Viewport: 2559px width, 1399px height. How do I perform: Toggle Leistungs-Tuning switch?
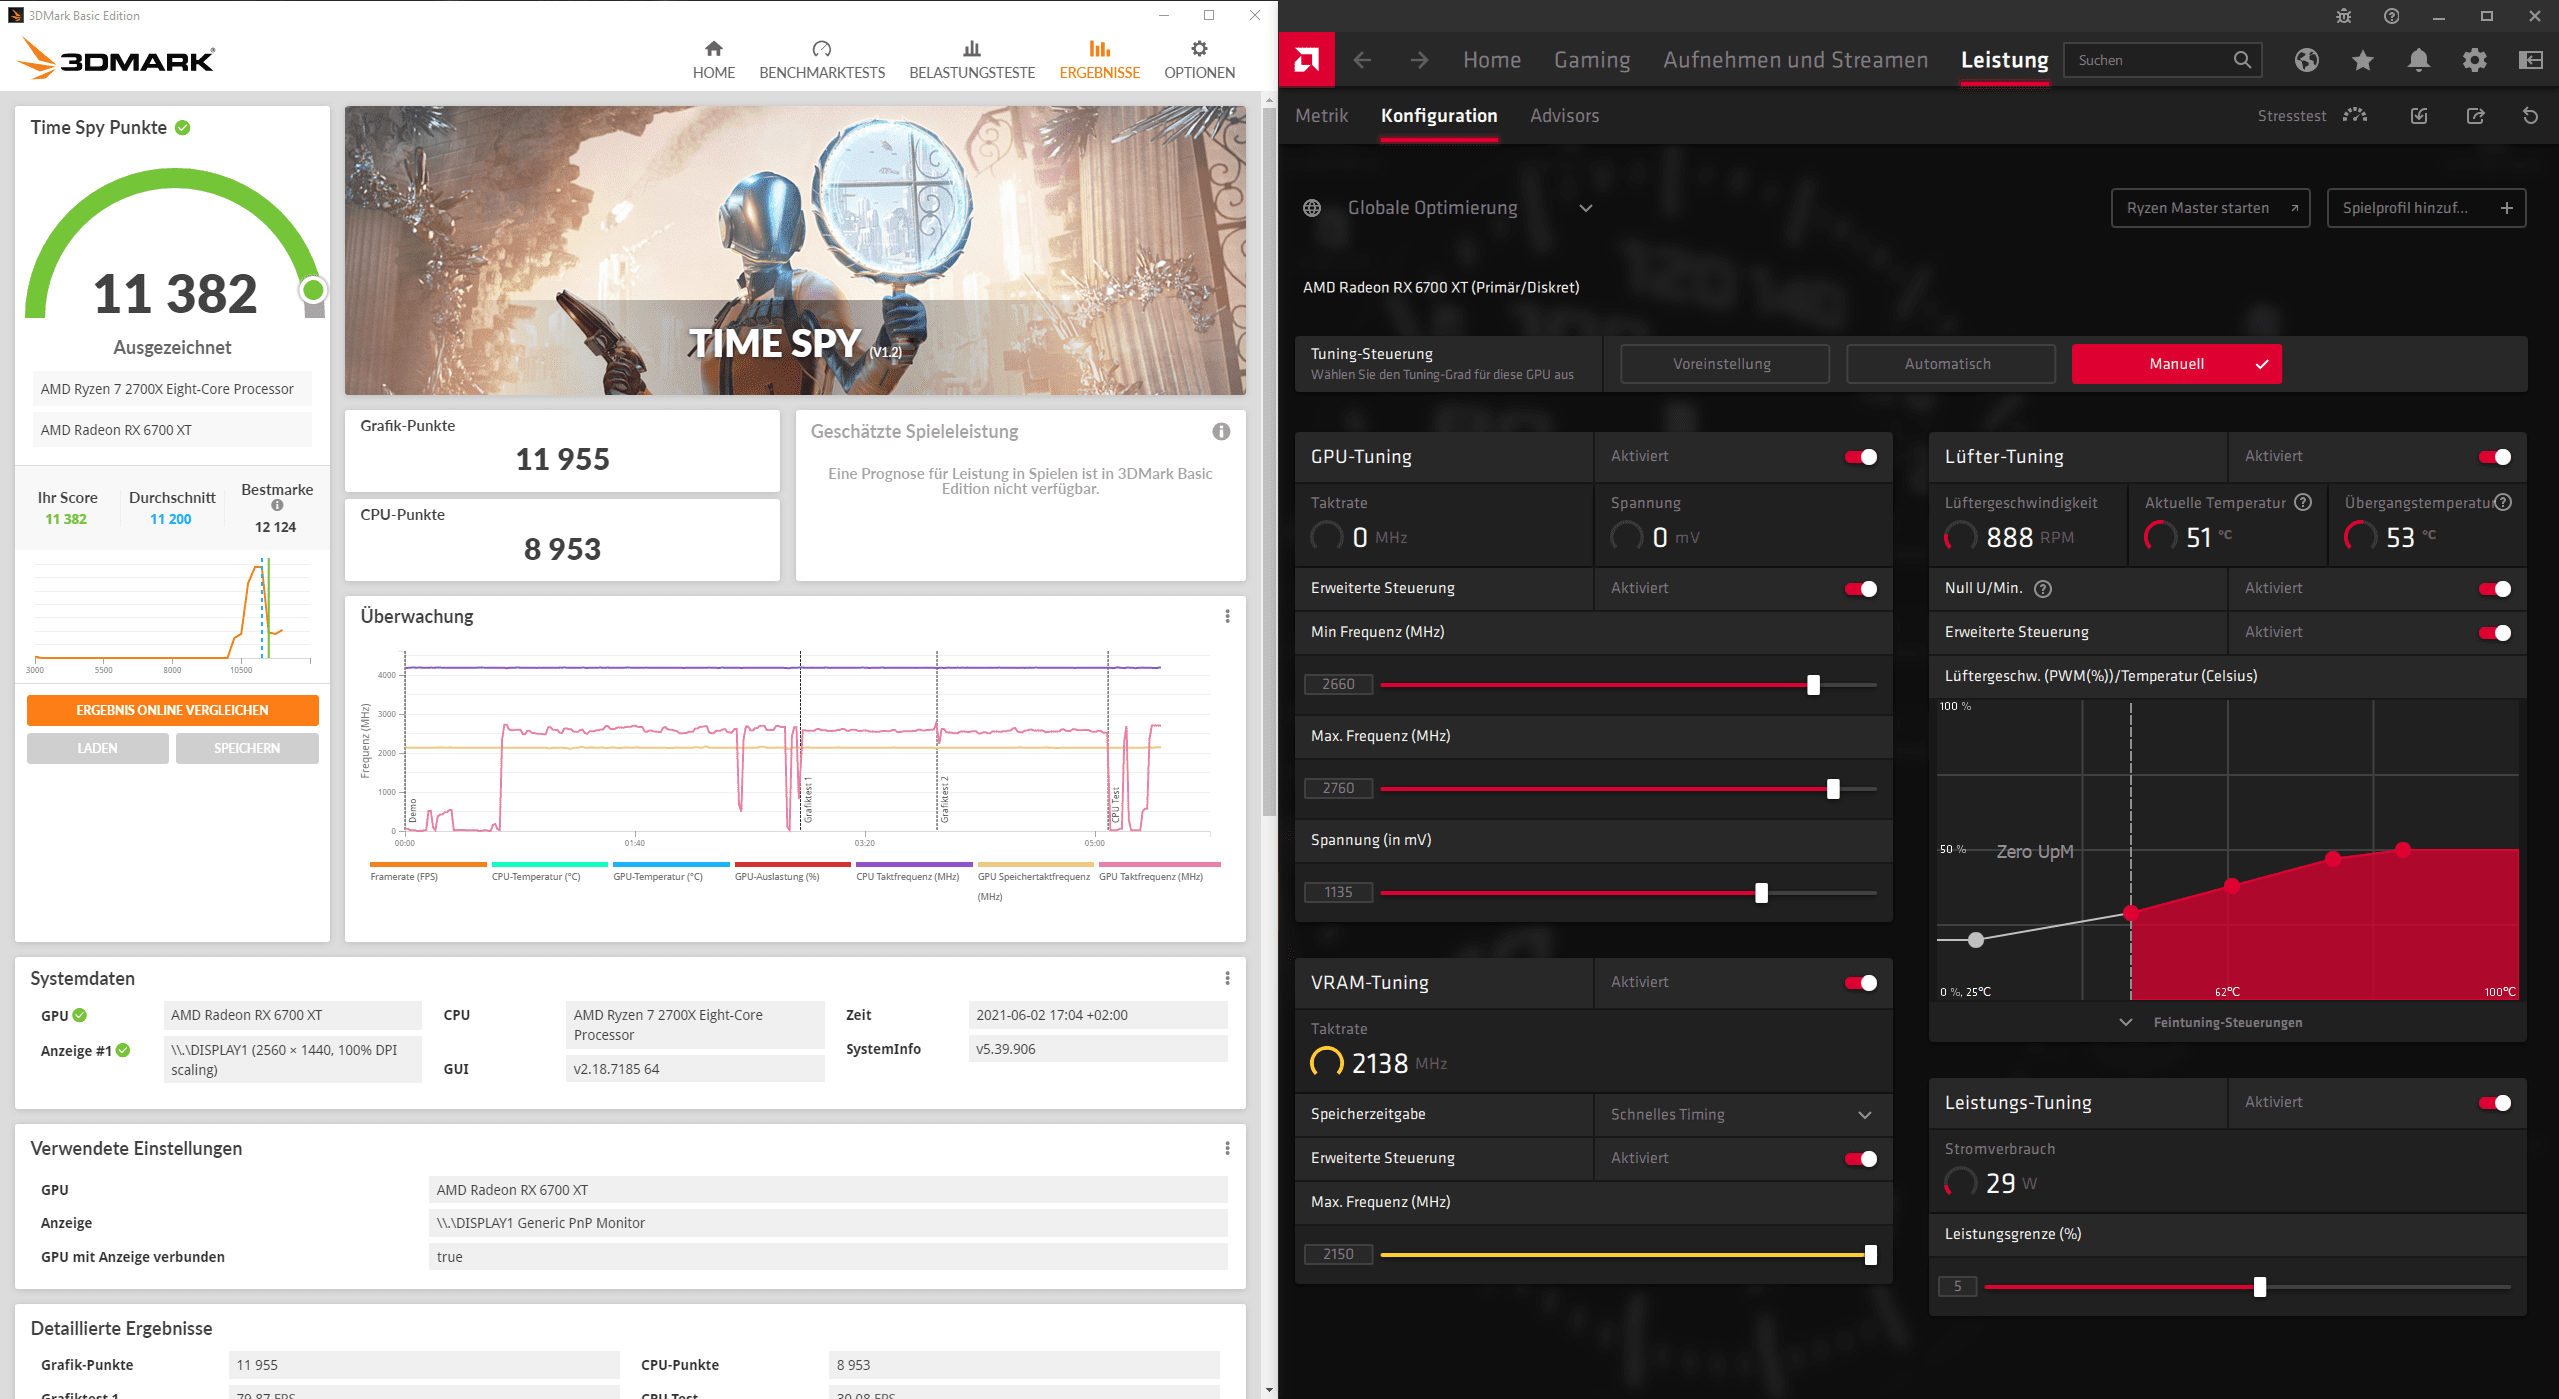point(2494,1103)
